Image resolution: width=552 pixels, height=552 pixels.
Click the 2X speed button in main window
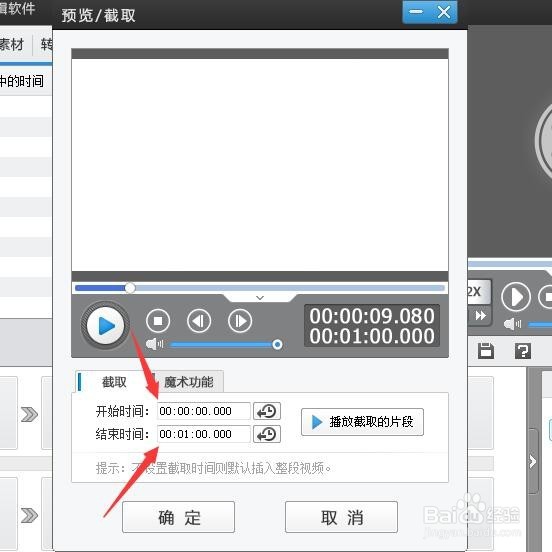click(x=478, y=291)
